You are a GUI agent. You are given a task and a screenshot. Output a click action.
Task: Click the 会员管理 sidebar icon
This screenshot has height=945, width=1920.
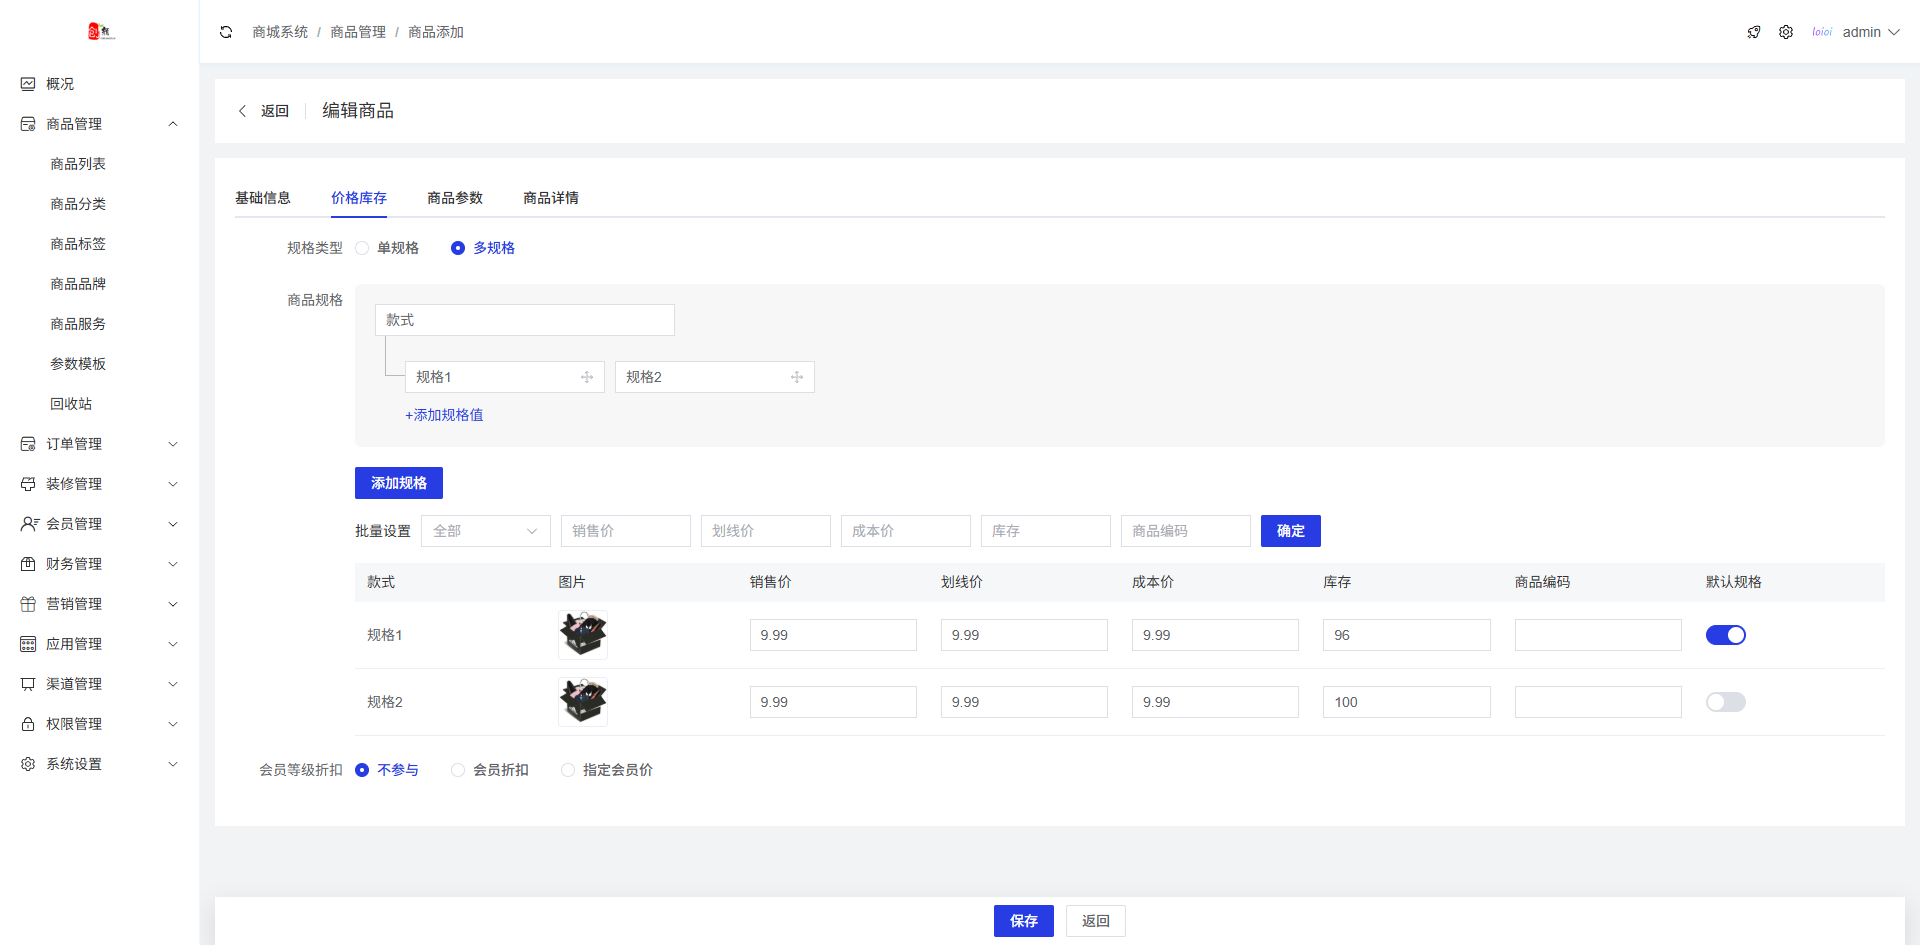click(29, 524)
